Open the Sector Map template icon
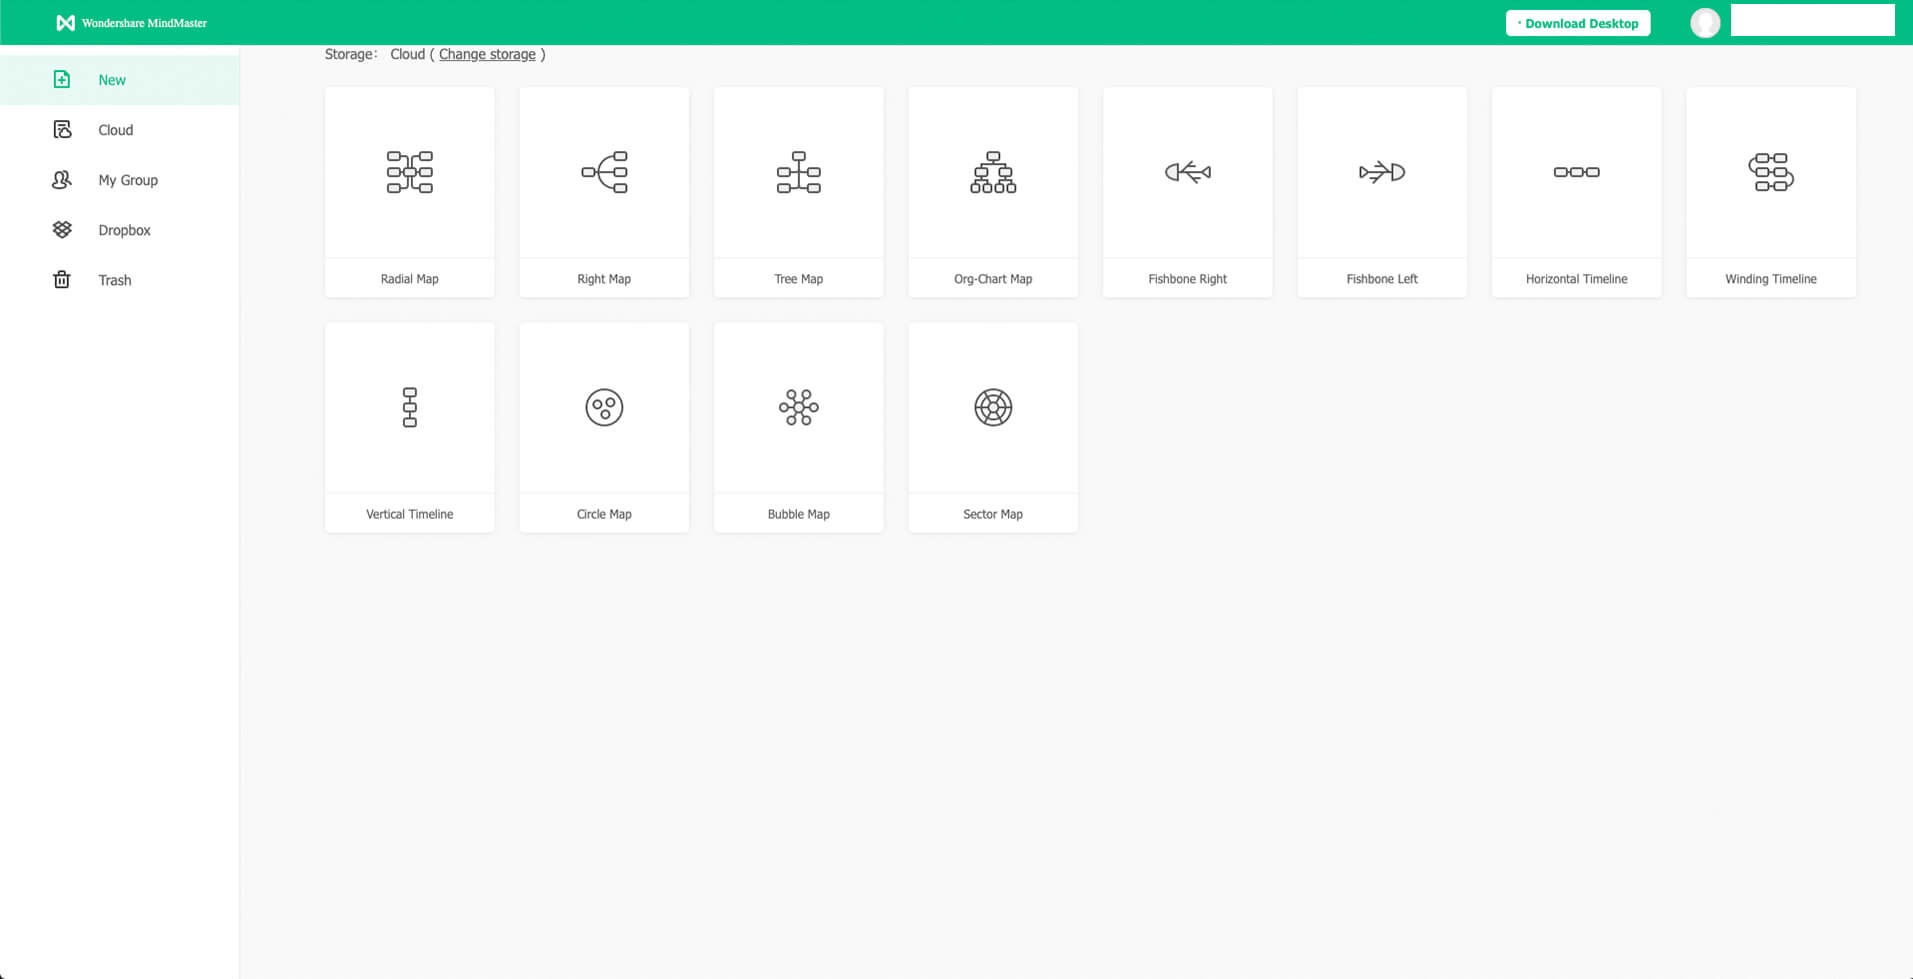This screenshot has width=1913, height=979. click(993, 407)
